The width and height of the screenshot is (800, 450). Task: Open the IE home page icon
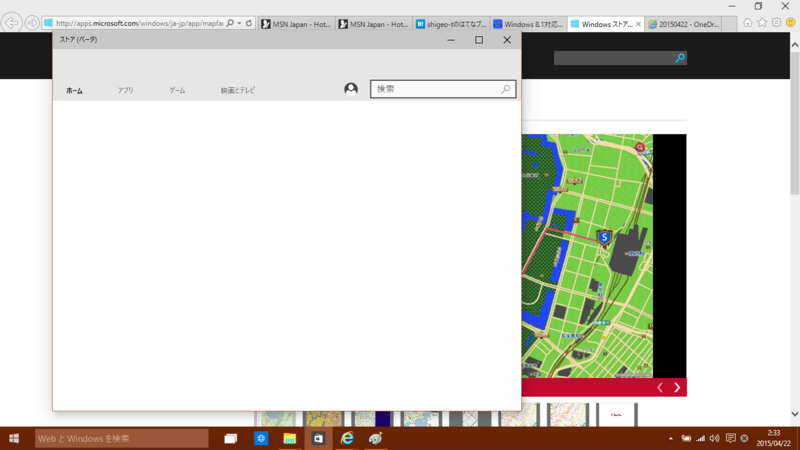(x=747, y=23)
